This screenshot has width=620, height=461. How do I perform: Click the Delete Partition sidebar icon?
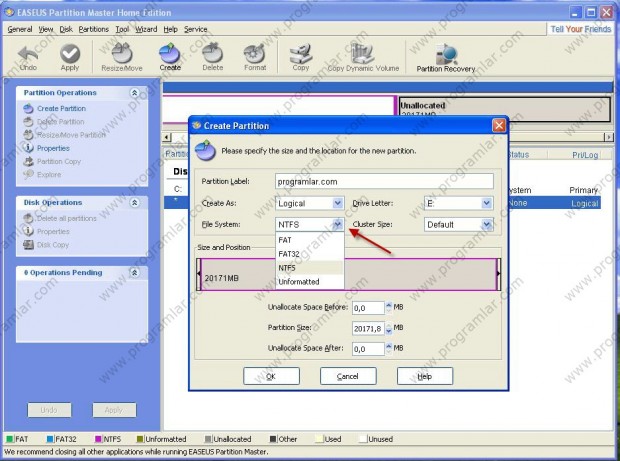click(x=28, y=122)
